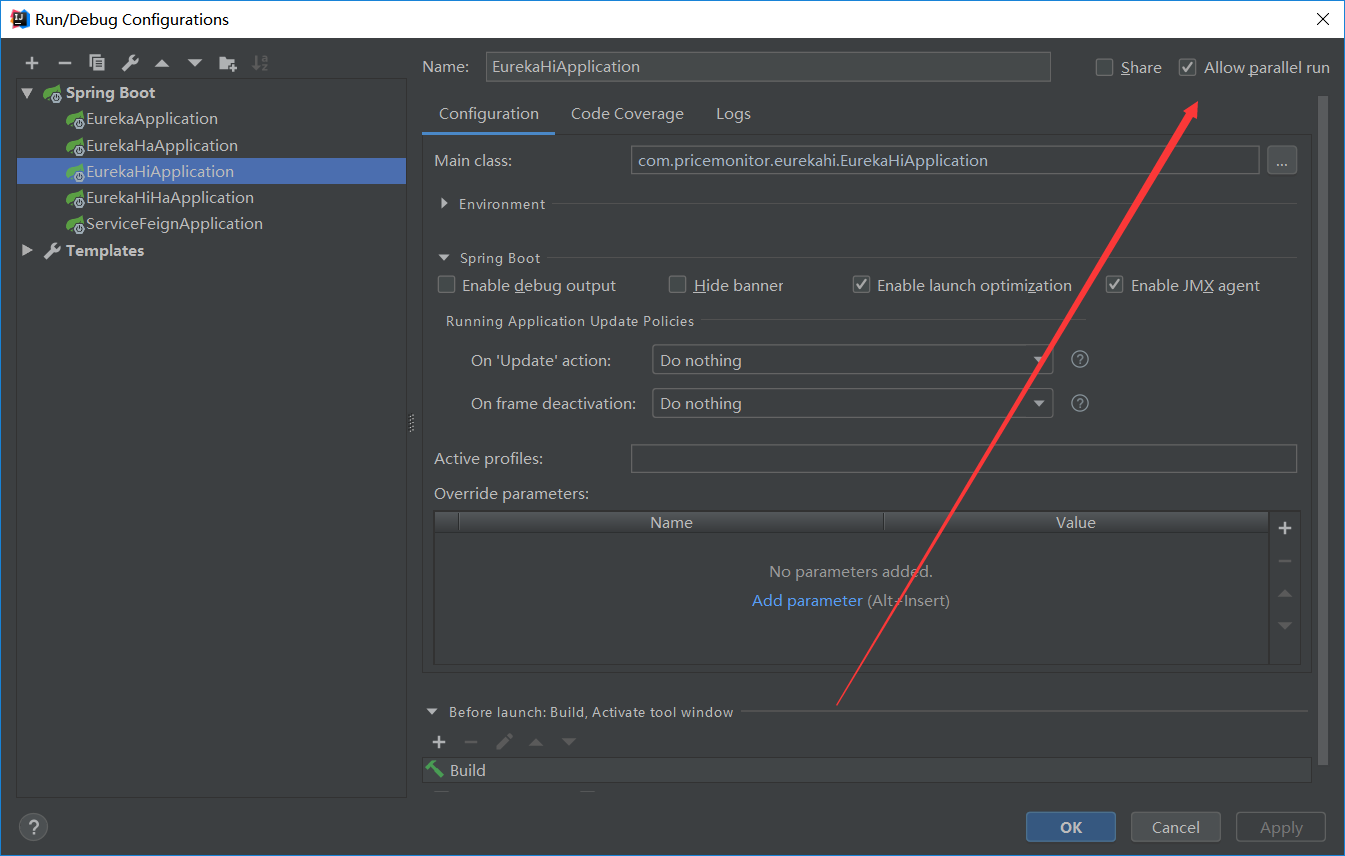Image resolution: width=1345 pixels, height=856 pixels.
Task: Toggle Enable JMX agent checkbox
Action: pos(1115,285)
